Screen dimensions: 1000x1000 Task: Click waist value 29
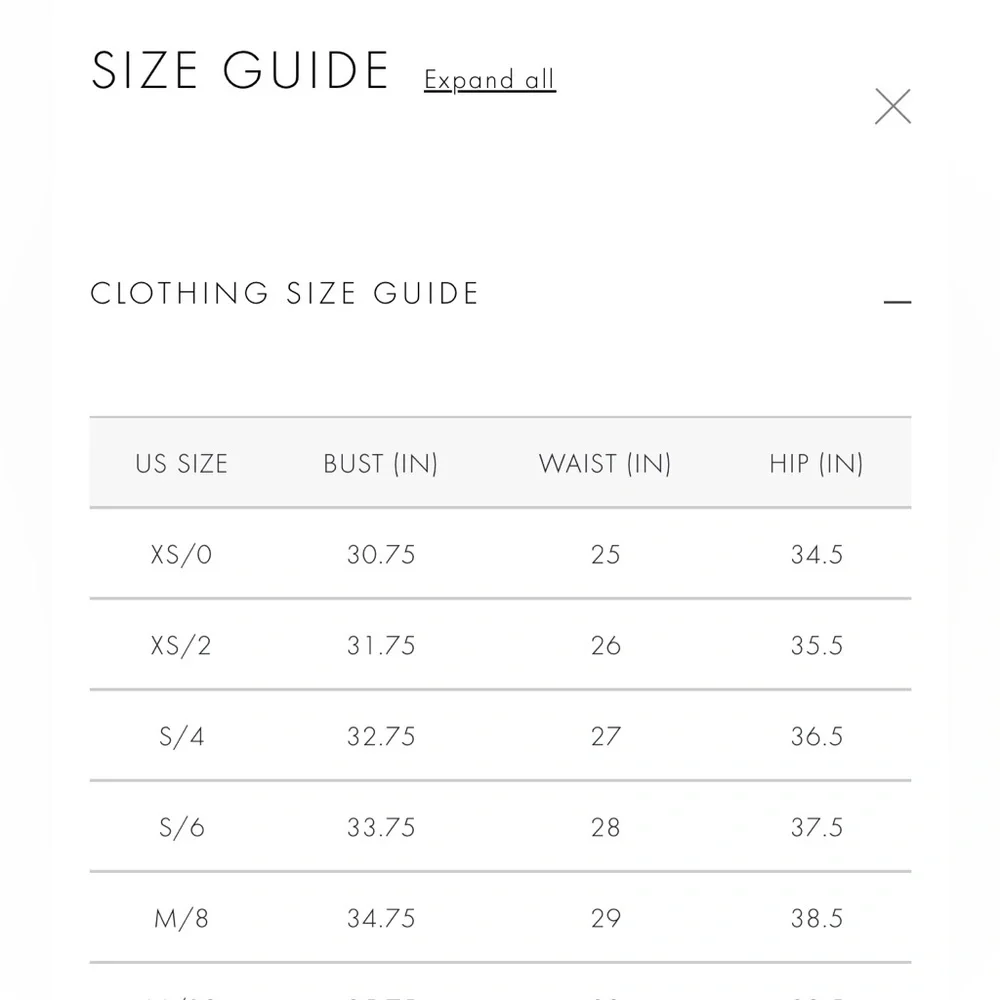click(x=605, y=919)
